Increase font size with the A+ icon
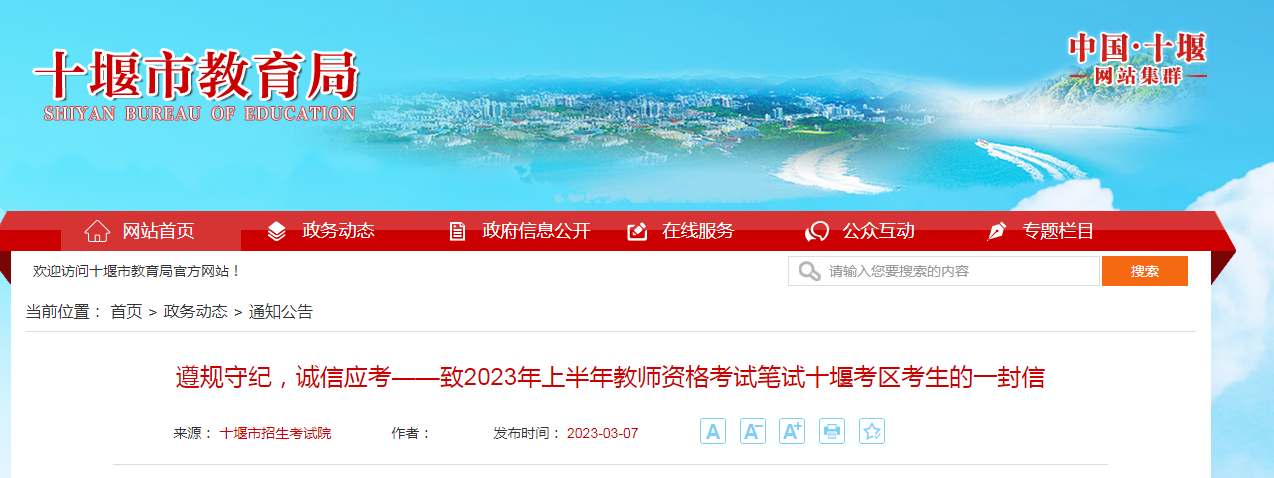 [x=792, y=431]
